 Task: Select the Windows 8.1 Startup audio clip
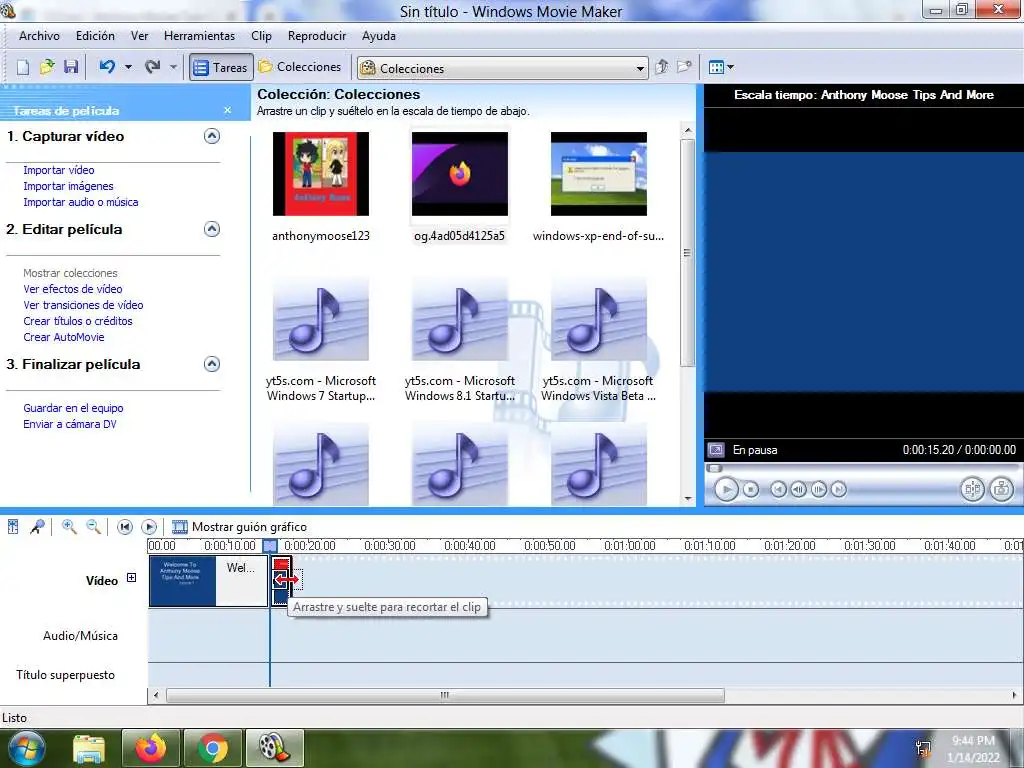tap(460, 319)
